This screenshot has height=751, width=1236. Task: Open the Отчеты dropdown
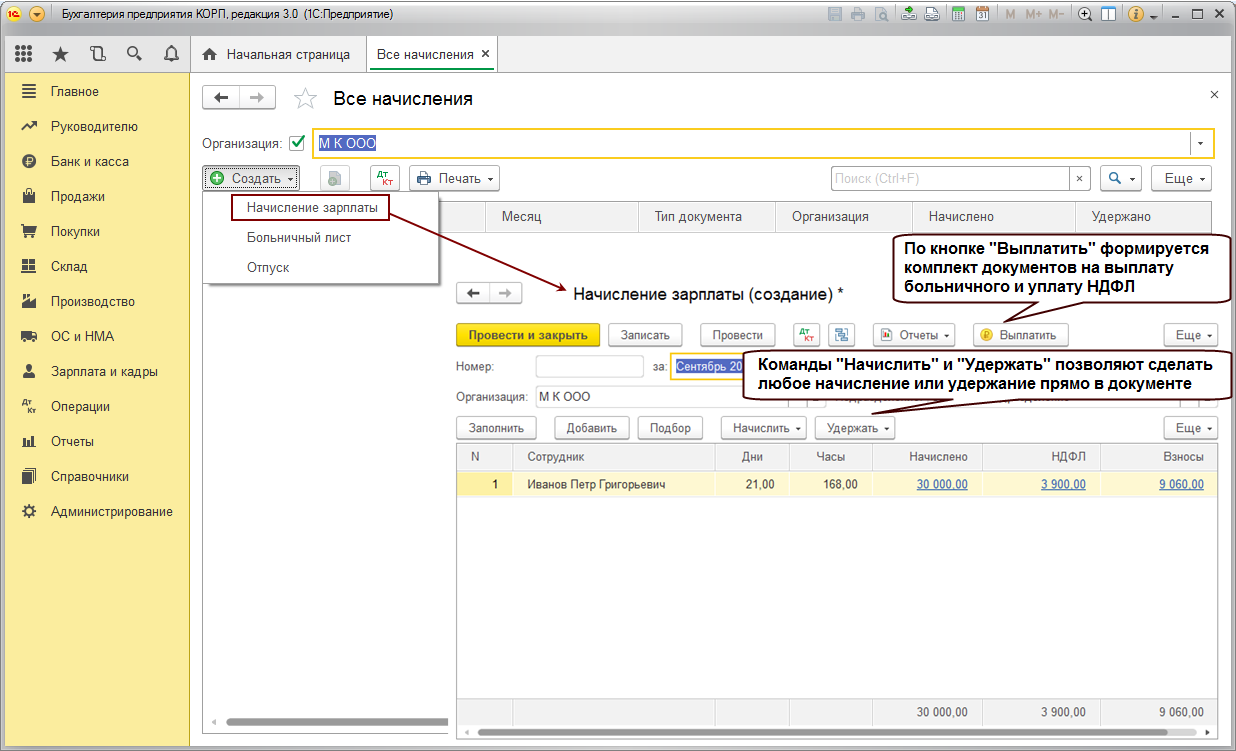click(x=914, y=335)
